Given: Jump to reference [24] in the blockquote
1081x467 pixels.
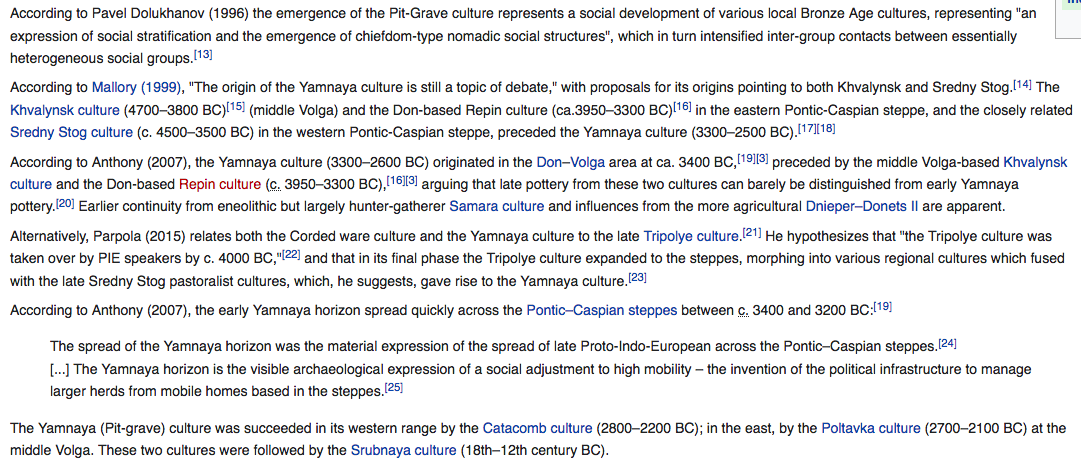Looking at the screenshot, I should (947, 343).
